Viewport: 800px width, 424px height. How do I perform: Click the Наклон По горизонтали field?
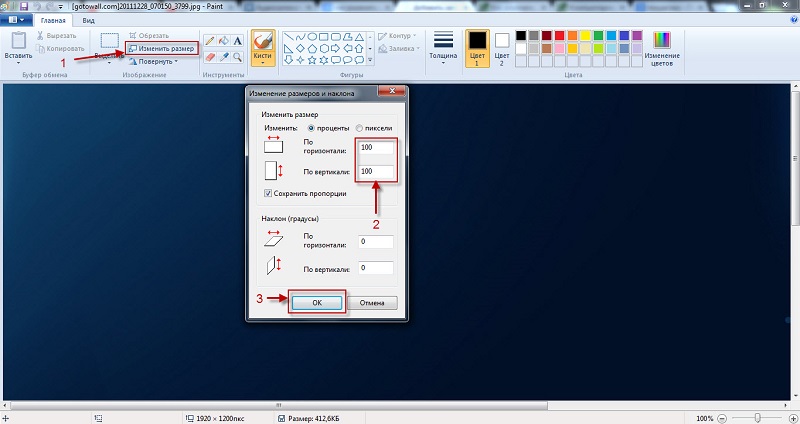pyautogui.click(x=376, y=241)
